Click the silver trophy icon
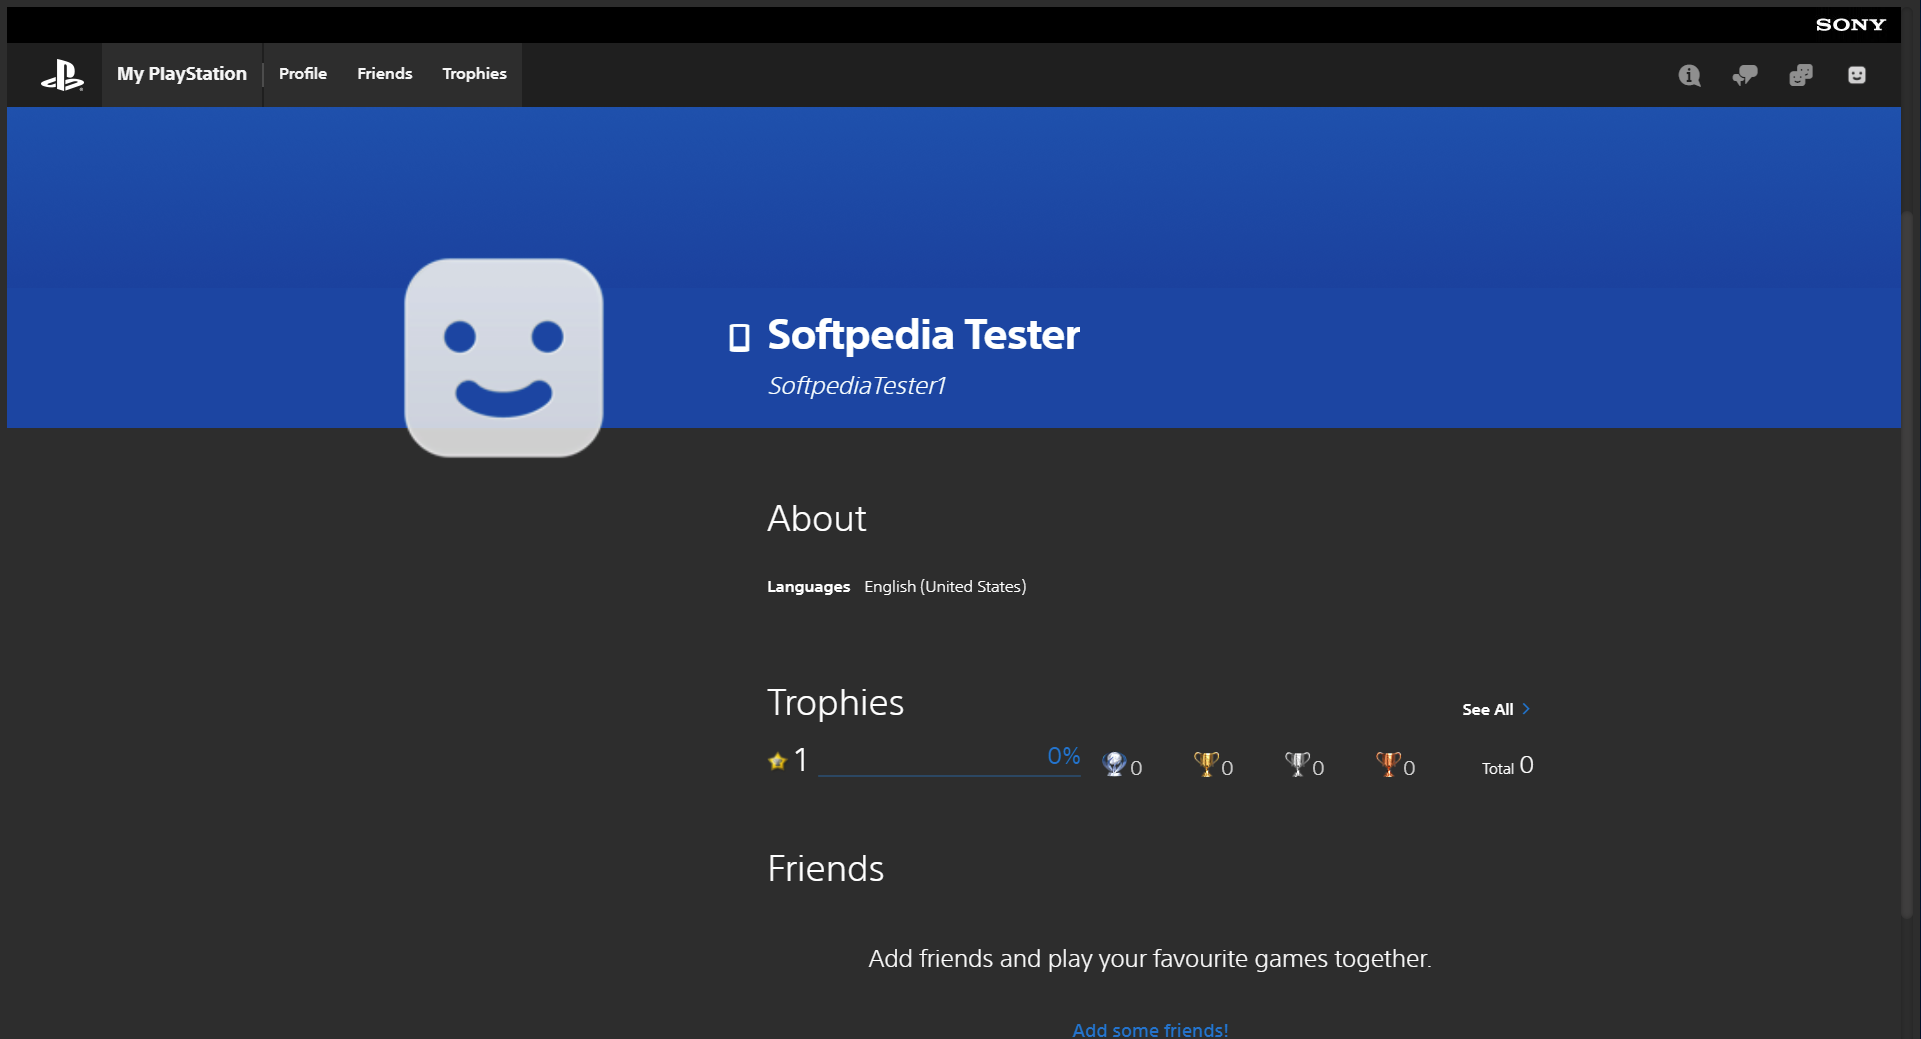Viewport: 1921px width, 1039px height. pos(1297,764)
